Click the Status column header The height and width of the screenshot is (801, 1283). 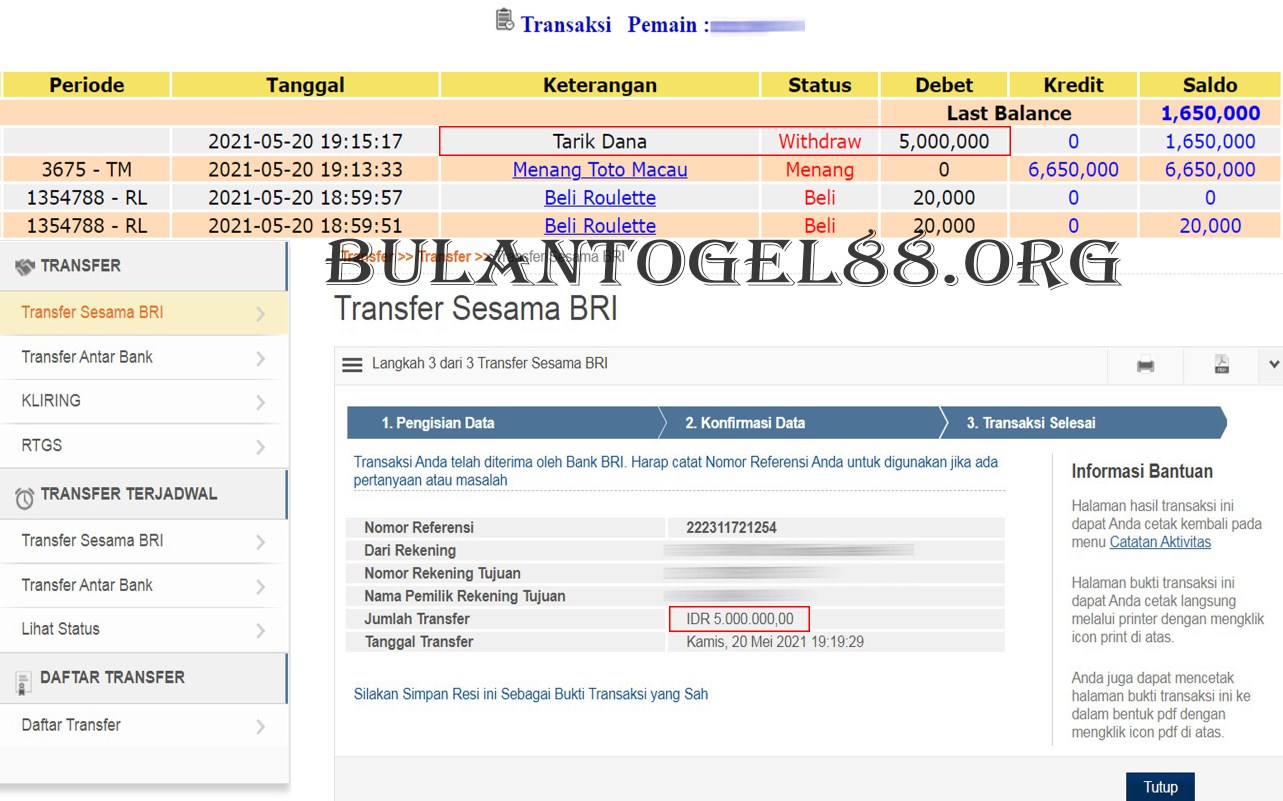tap(820, 85)
